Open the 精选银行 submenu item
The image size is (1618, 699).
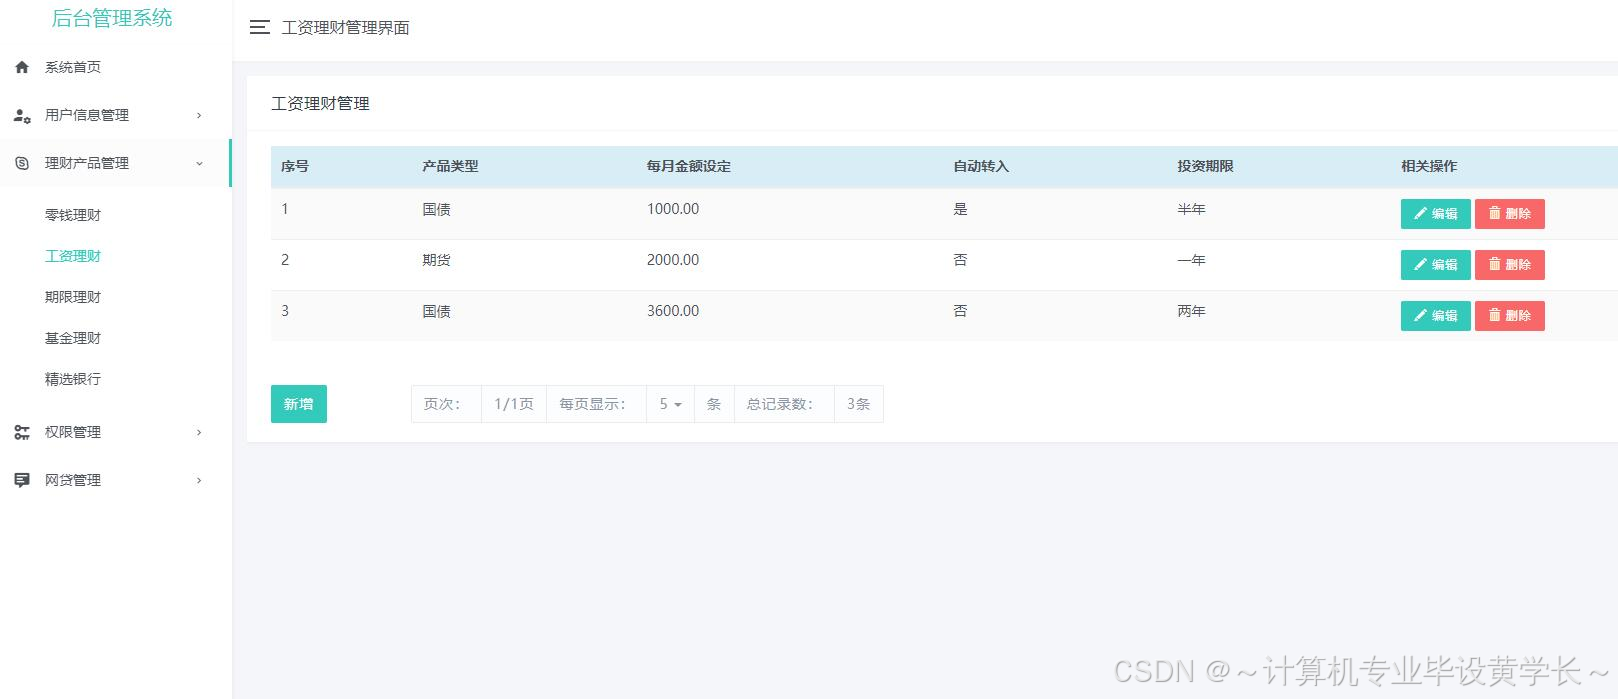click(73, 379)
